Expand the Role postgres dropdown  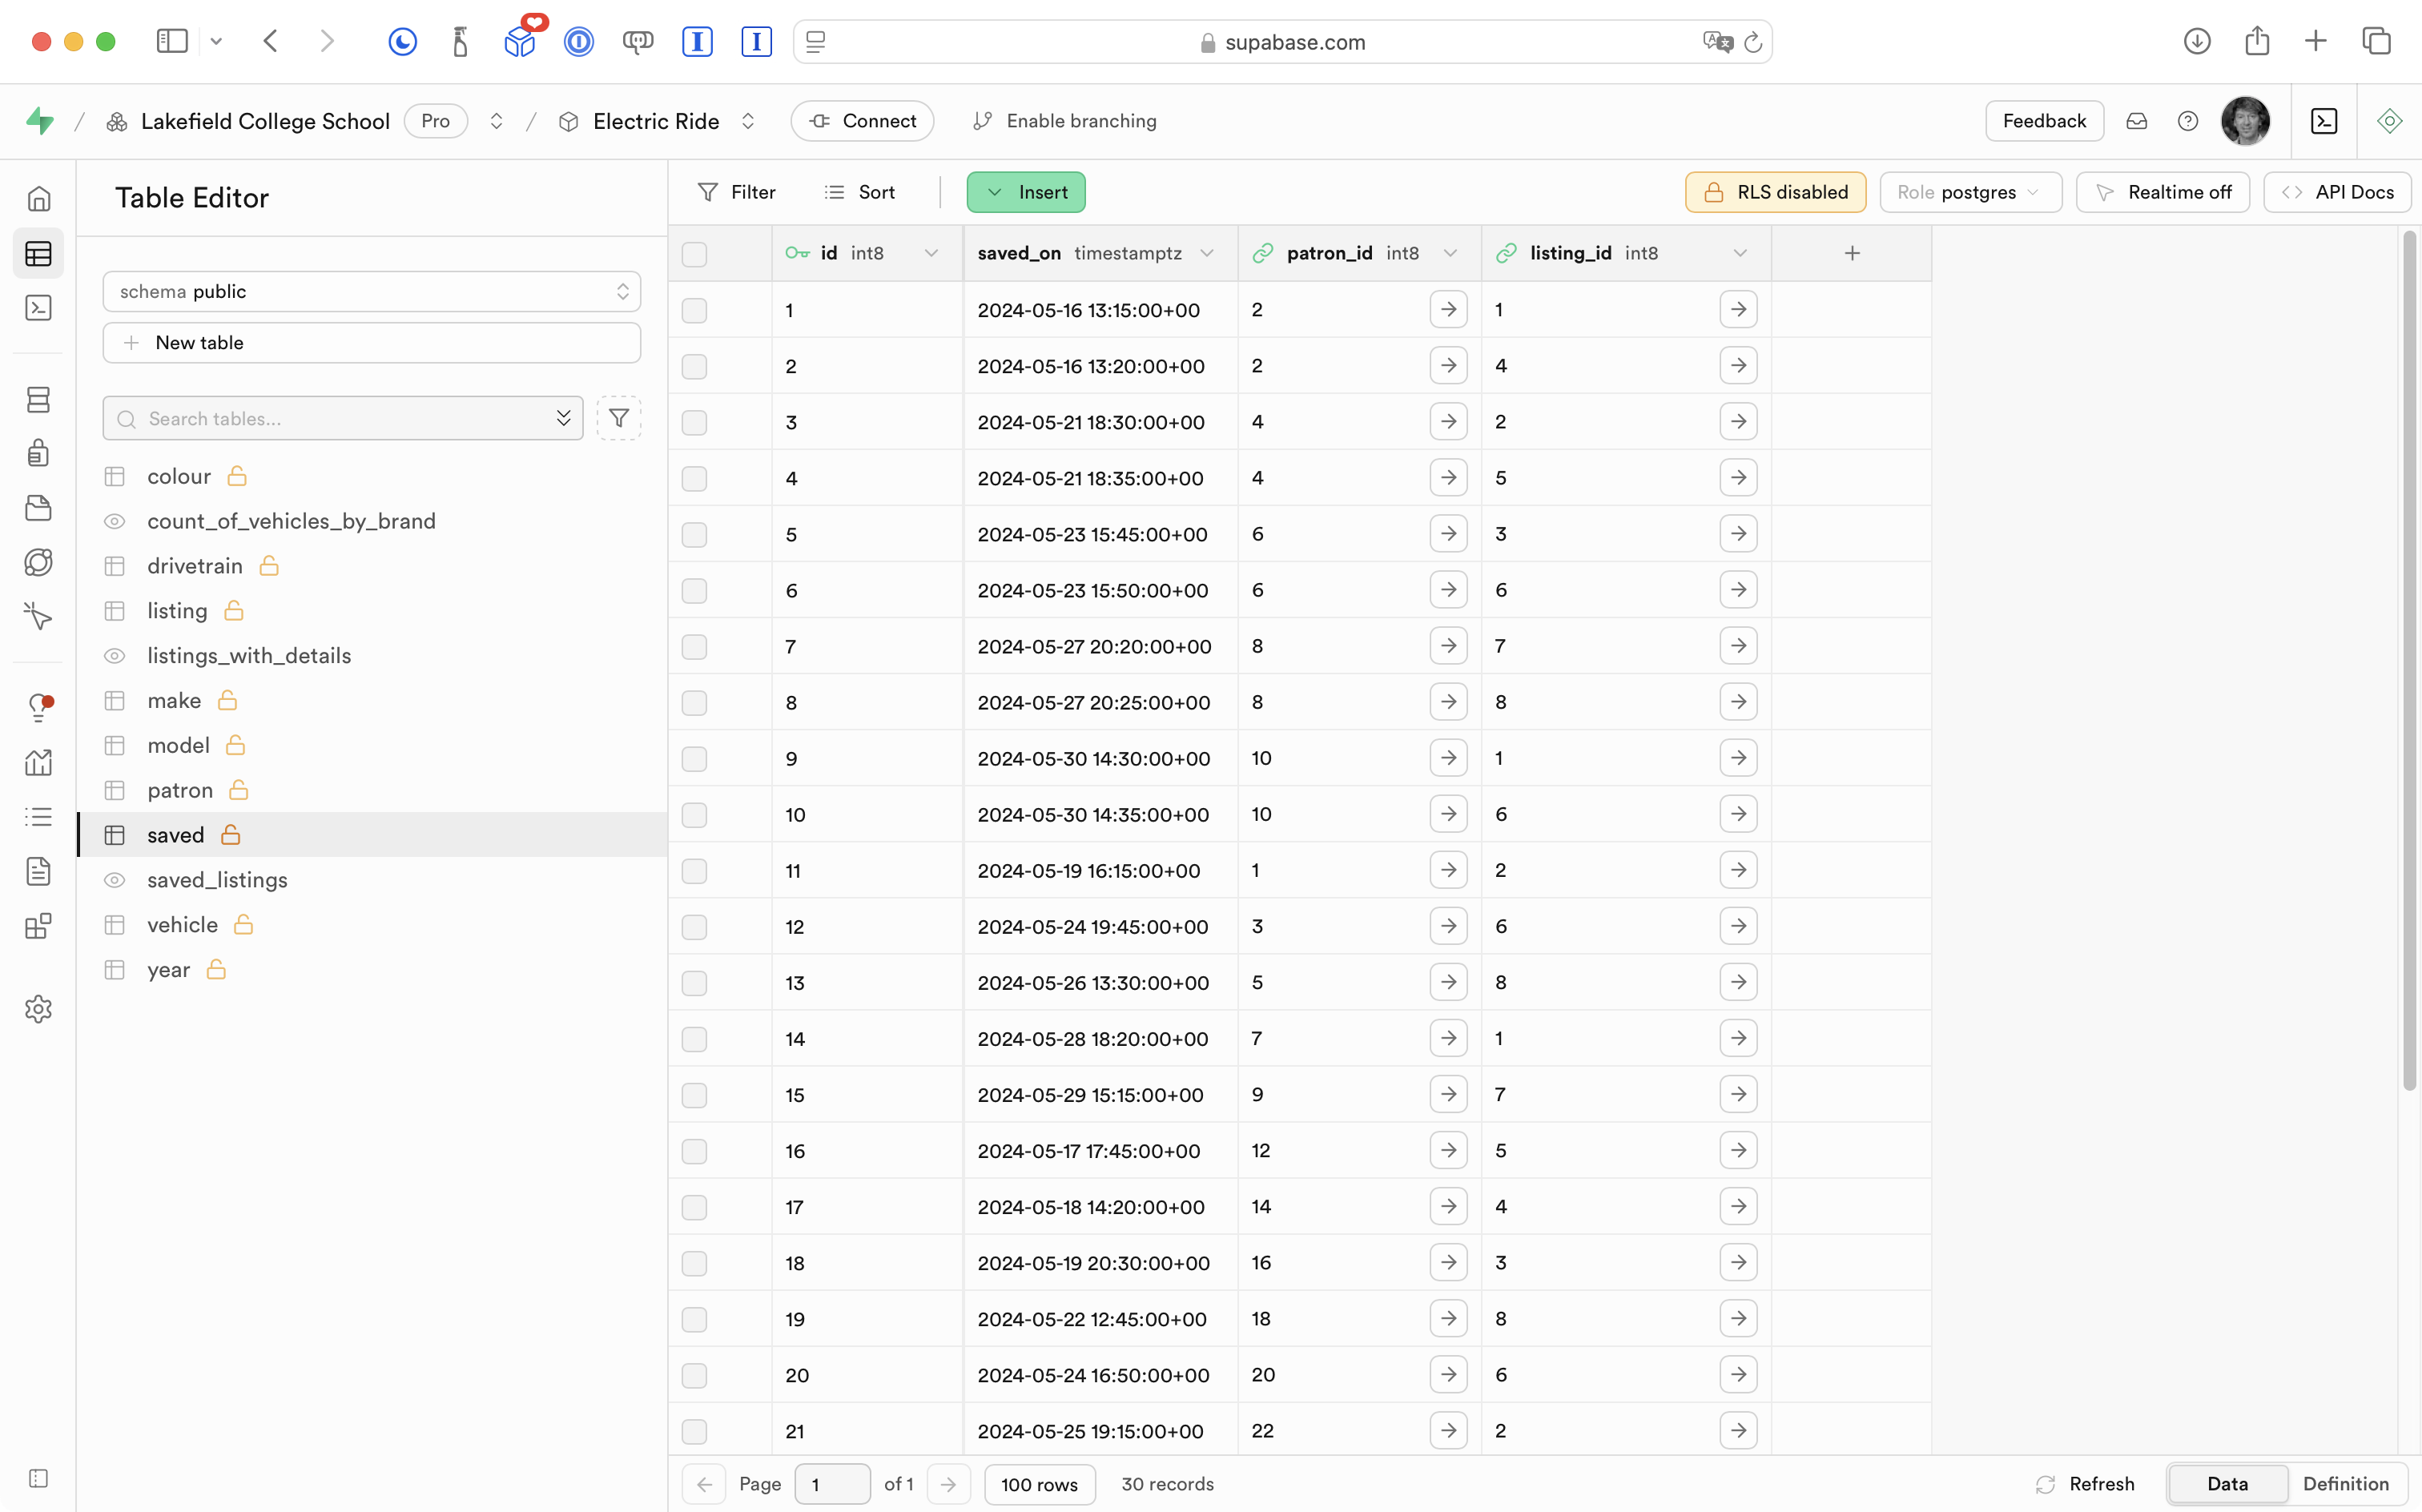(1970, 192)
